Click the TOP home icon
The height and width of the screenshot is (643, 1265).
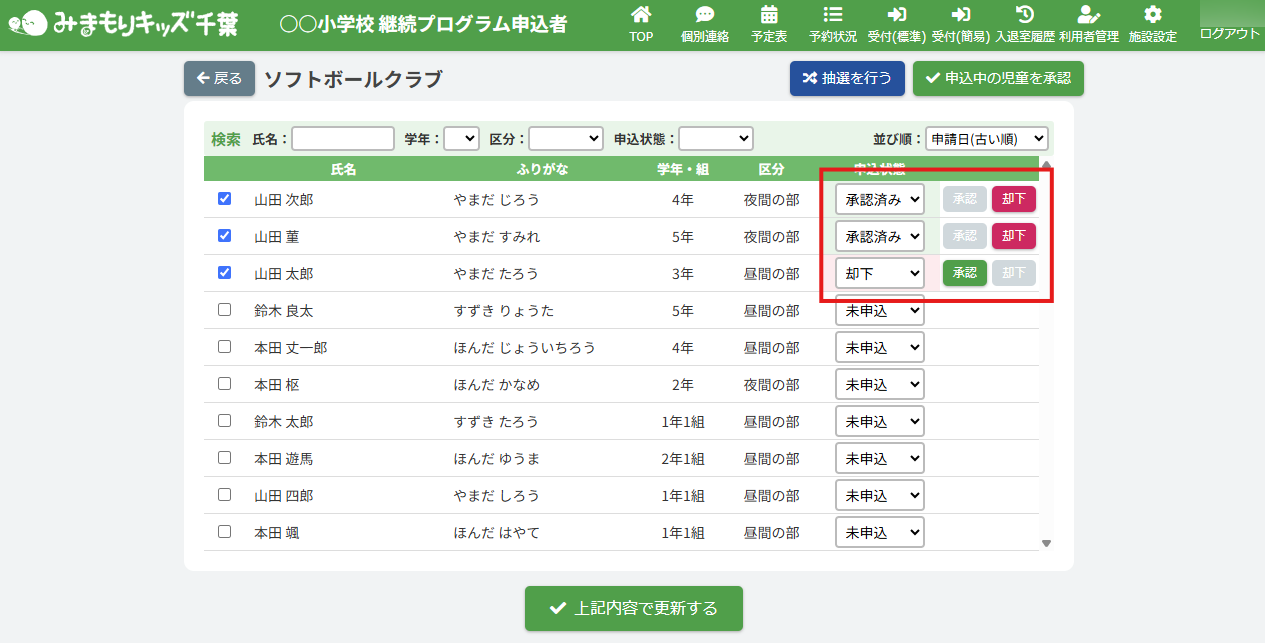(641, 15)
